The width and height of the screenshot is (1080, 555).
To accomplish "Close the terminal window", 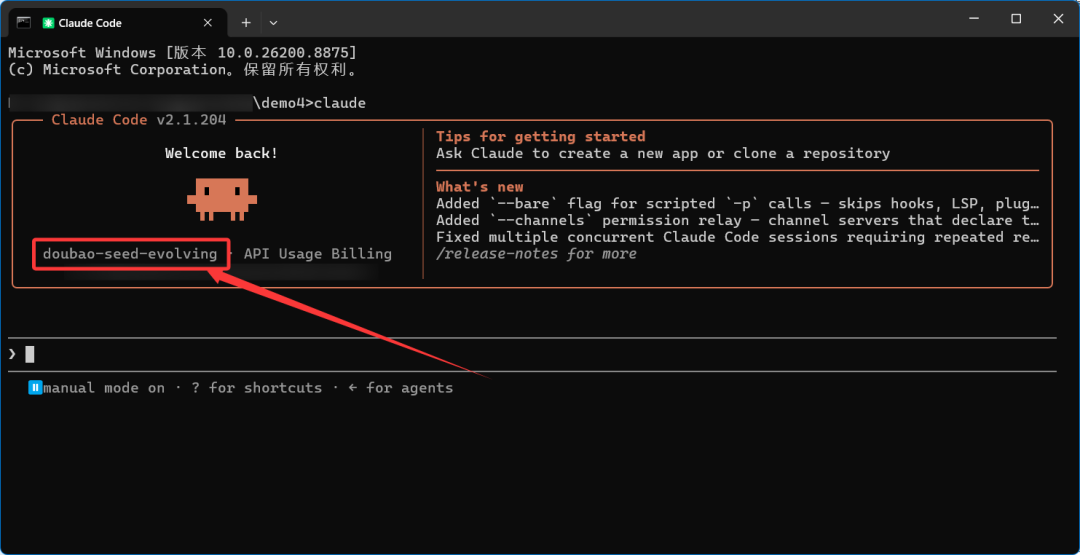I will 1059,19.
